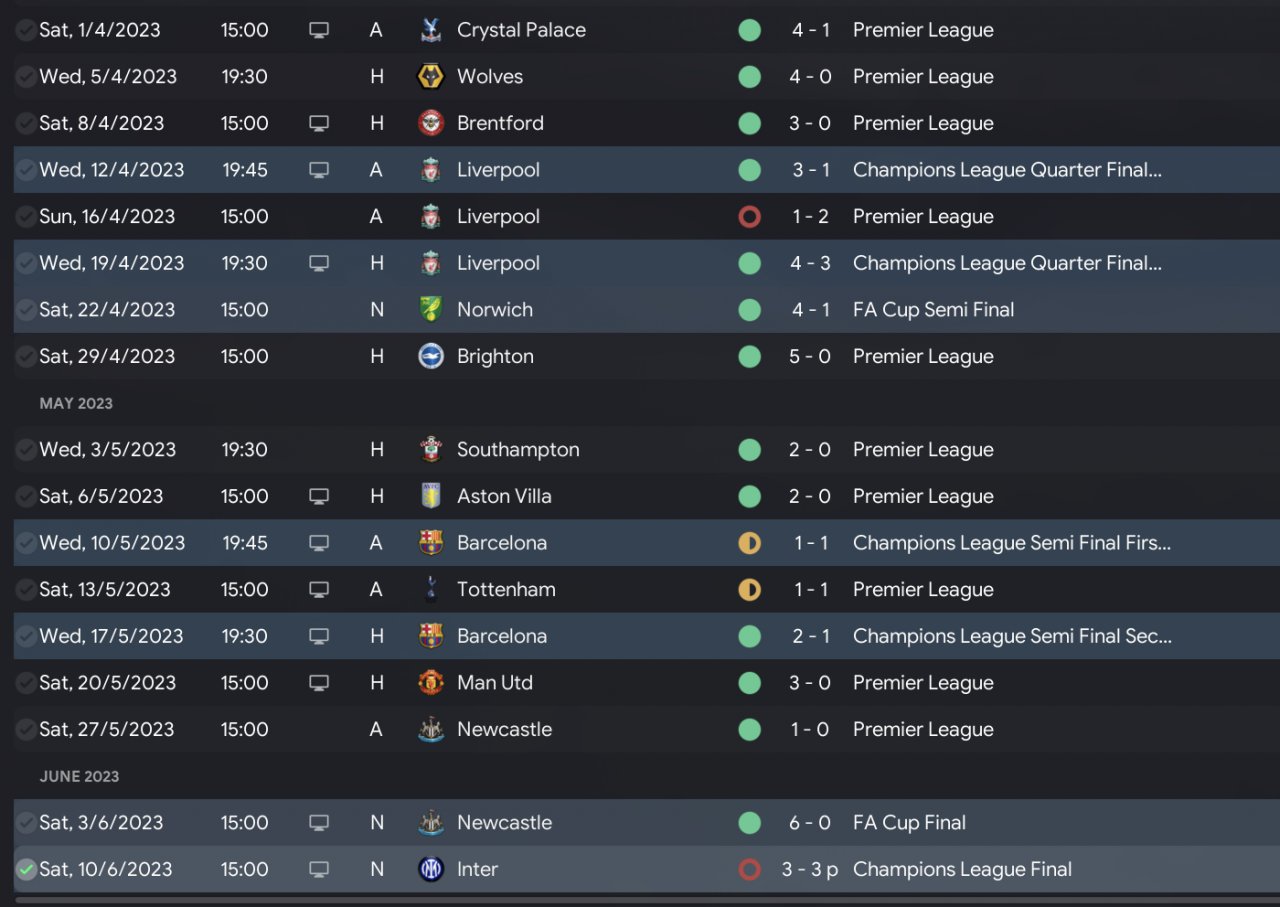Screen dimensions: 1280x907
Task: Click TV broadcast icon on Inter final row
Action: click(319, 869)
